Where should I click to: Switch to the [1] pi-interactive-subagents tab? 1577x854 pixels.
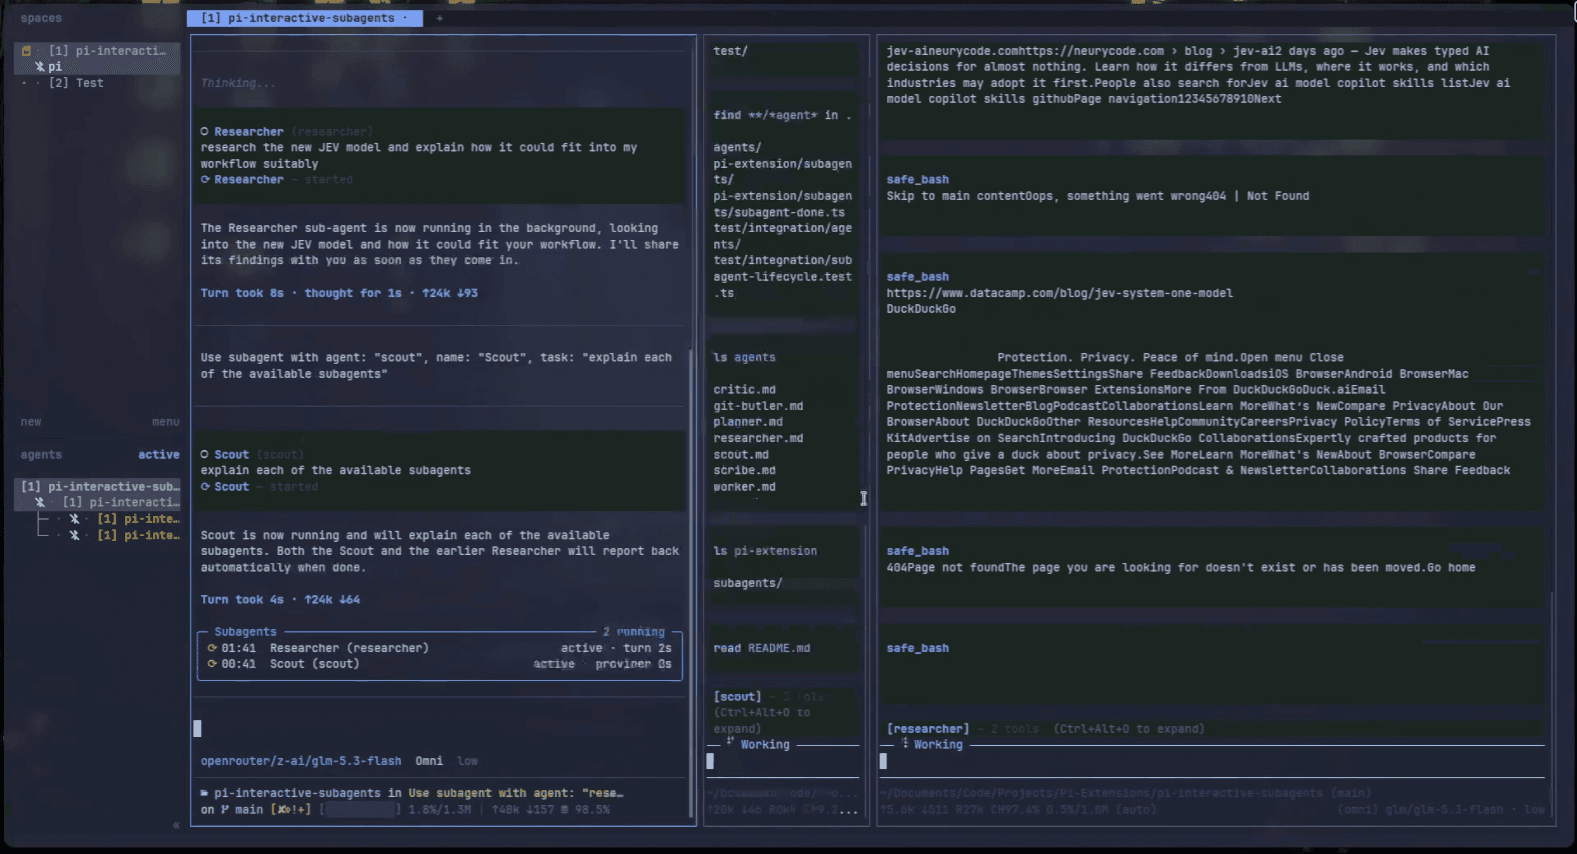[304, 18]
